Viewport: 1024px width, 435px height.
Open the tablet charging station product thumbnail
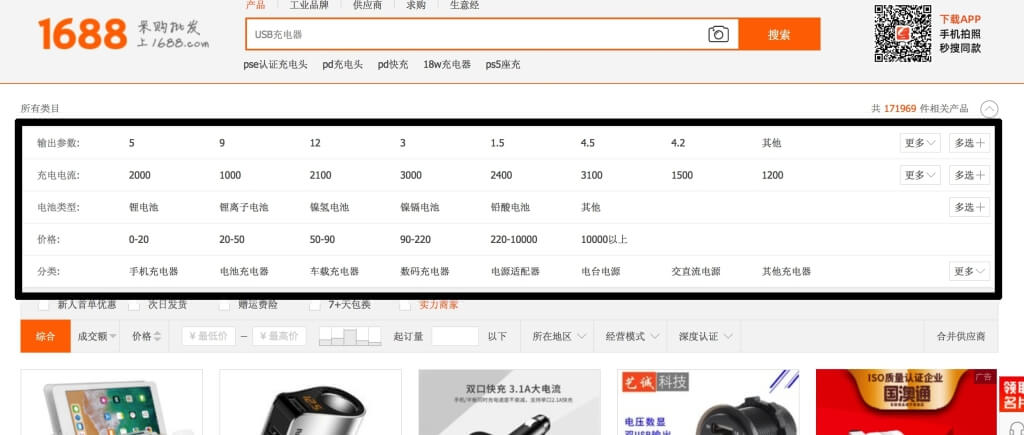(112, 402)
